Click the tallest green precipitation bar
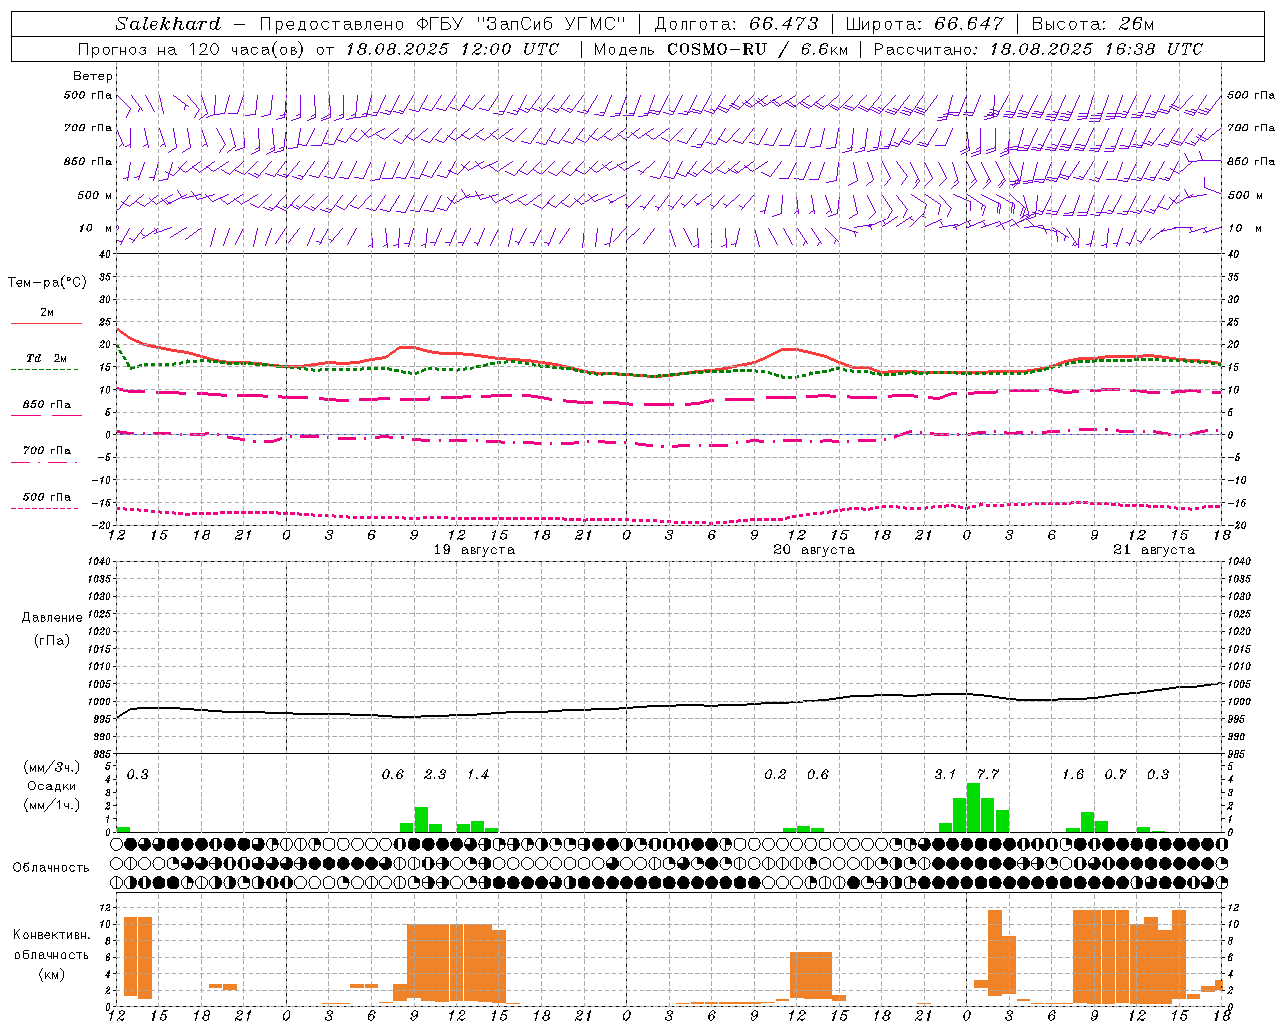The height and width of the screenshot is (1024, 1280). pyautogui.click(x=973, y=808)
